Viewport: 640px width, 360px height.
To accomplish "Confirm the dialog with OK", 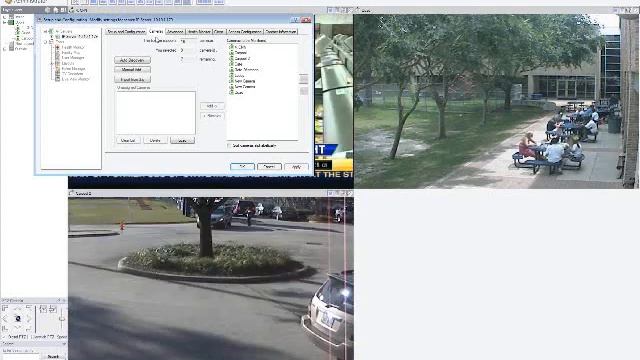I will coord(242,167).
